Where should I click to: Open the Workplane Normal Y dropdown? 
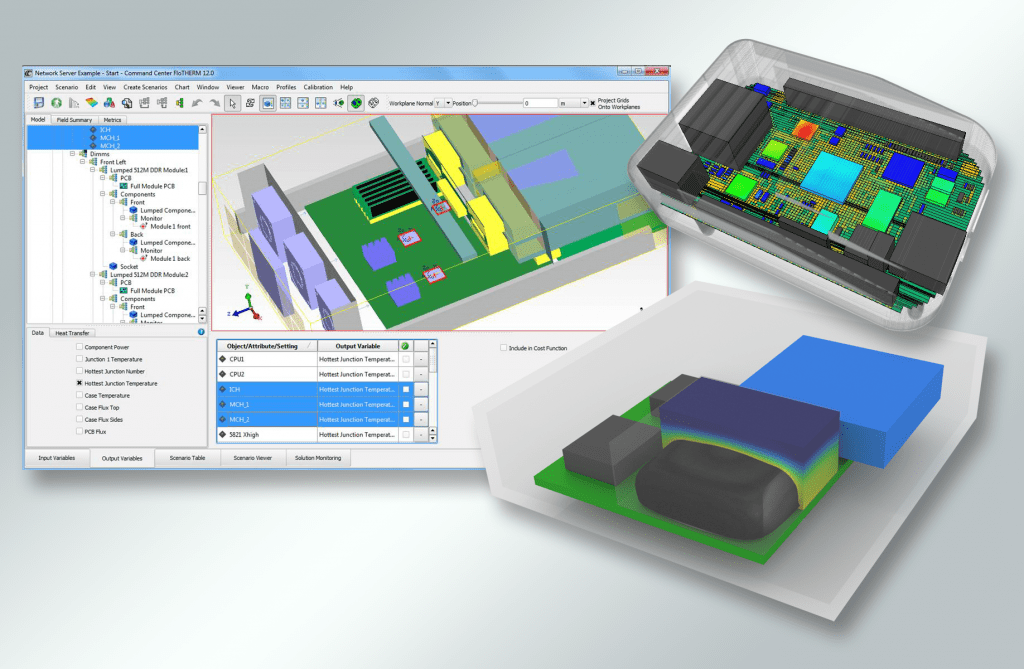pyautogui.click(x=449, y=103)
